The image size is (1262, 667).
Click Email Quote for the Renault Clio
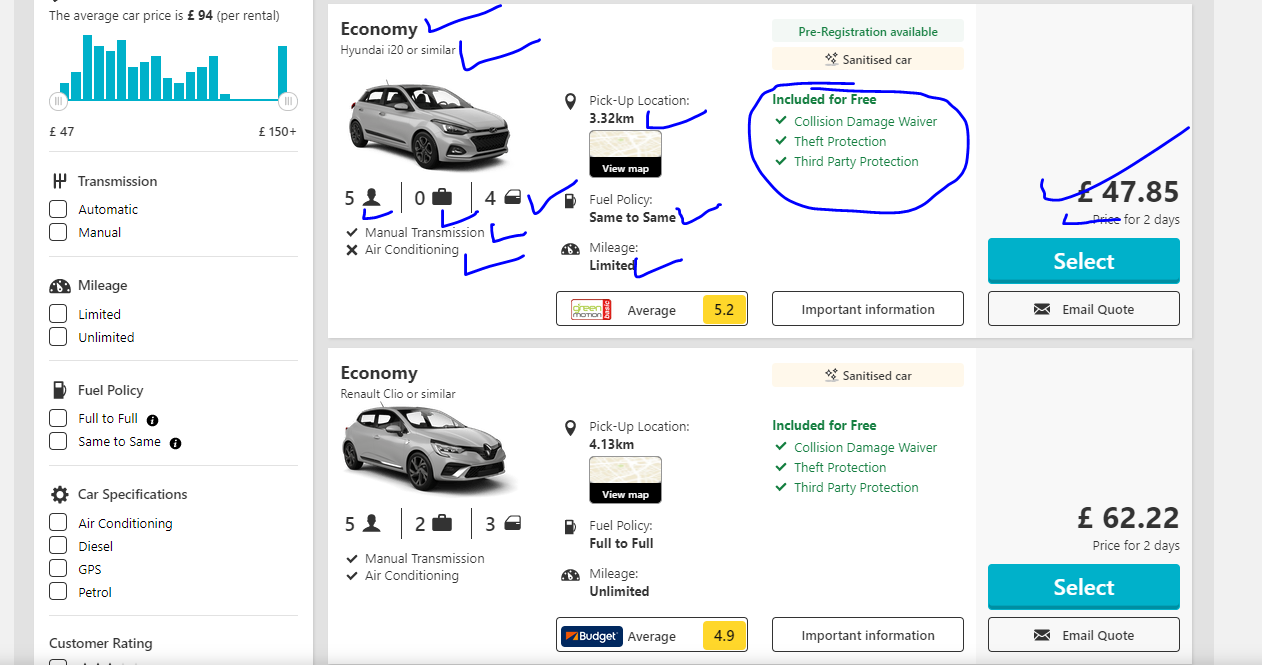[1084, 635]
